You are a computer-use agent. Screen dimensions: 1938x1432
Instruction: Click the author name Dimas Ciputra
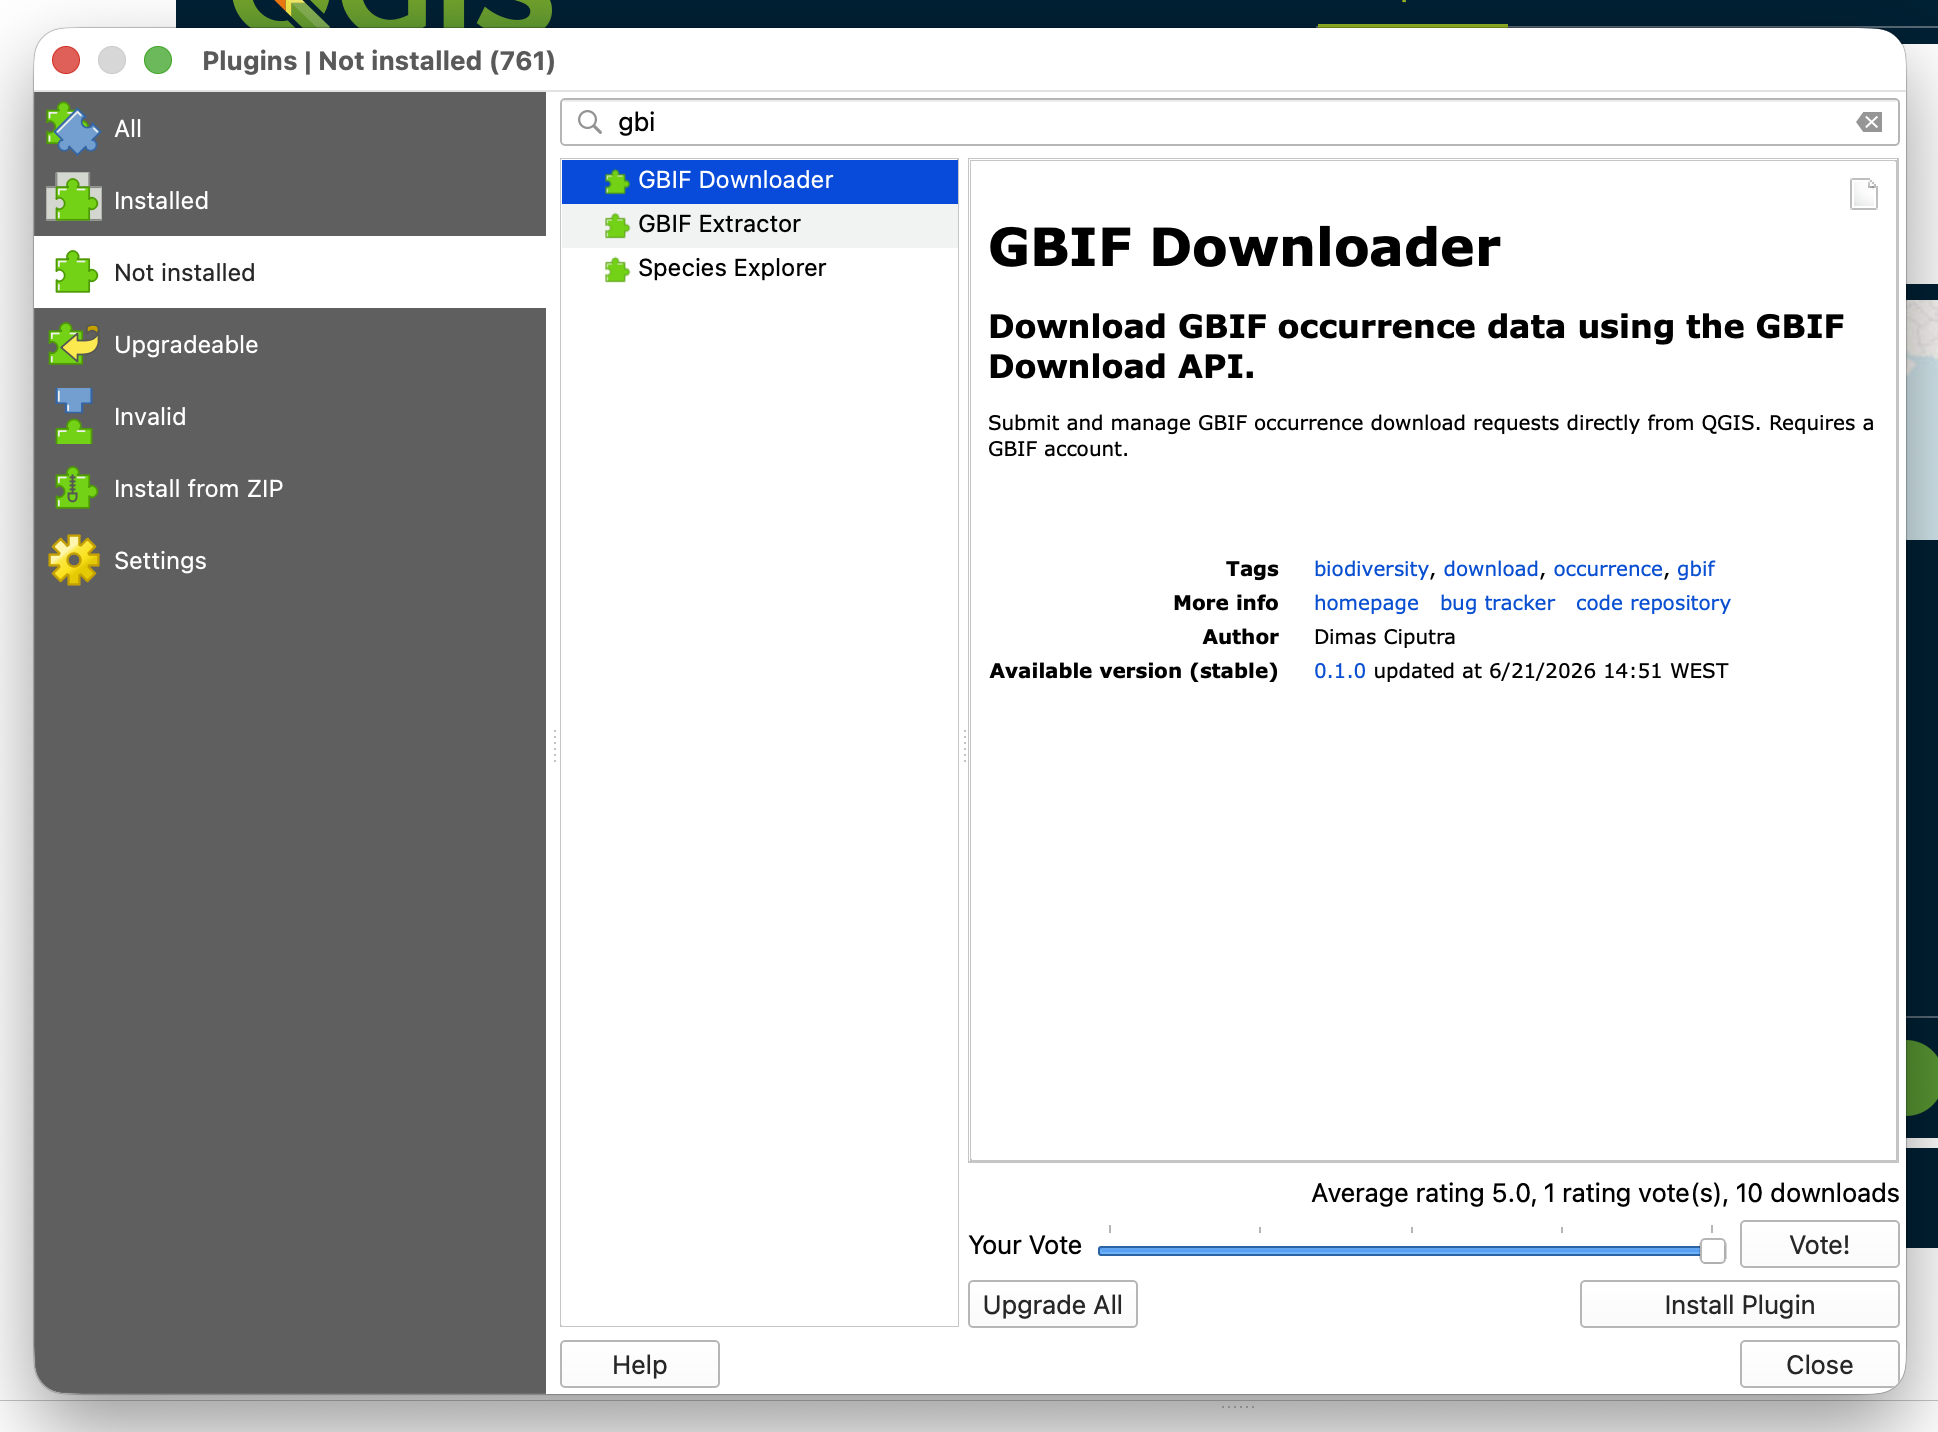click(1384, 637)
